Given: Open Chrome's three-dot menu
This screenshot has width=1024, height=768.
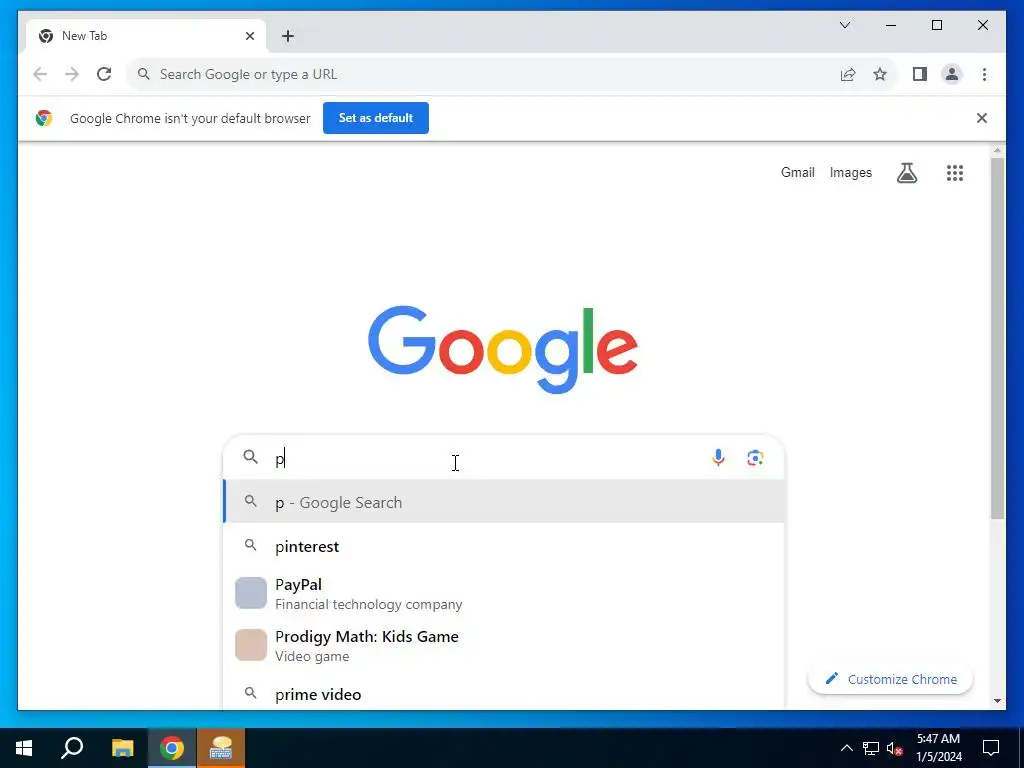Looking at the screenshot, I should tap(984, 74).
